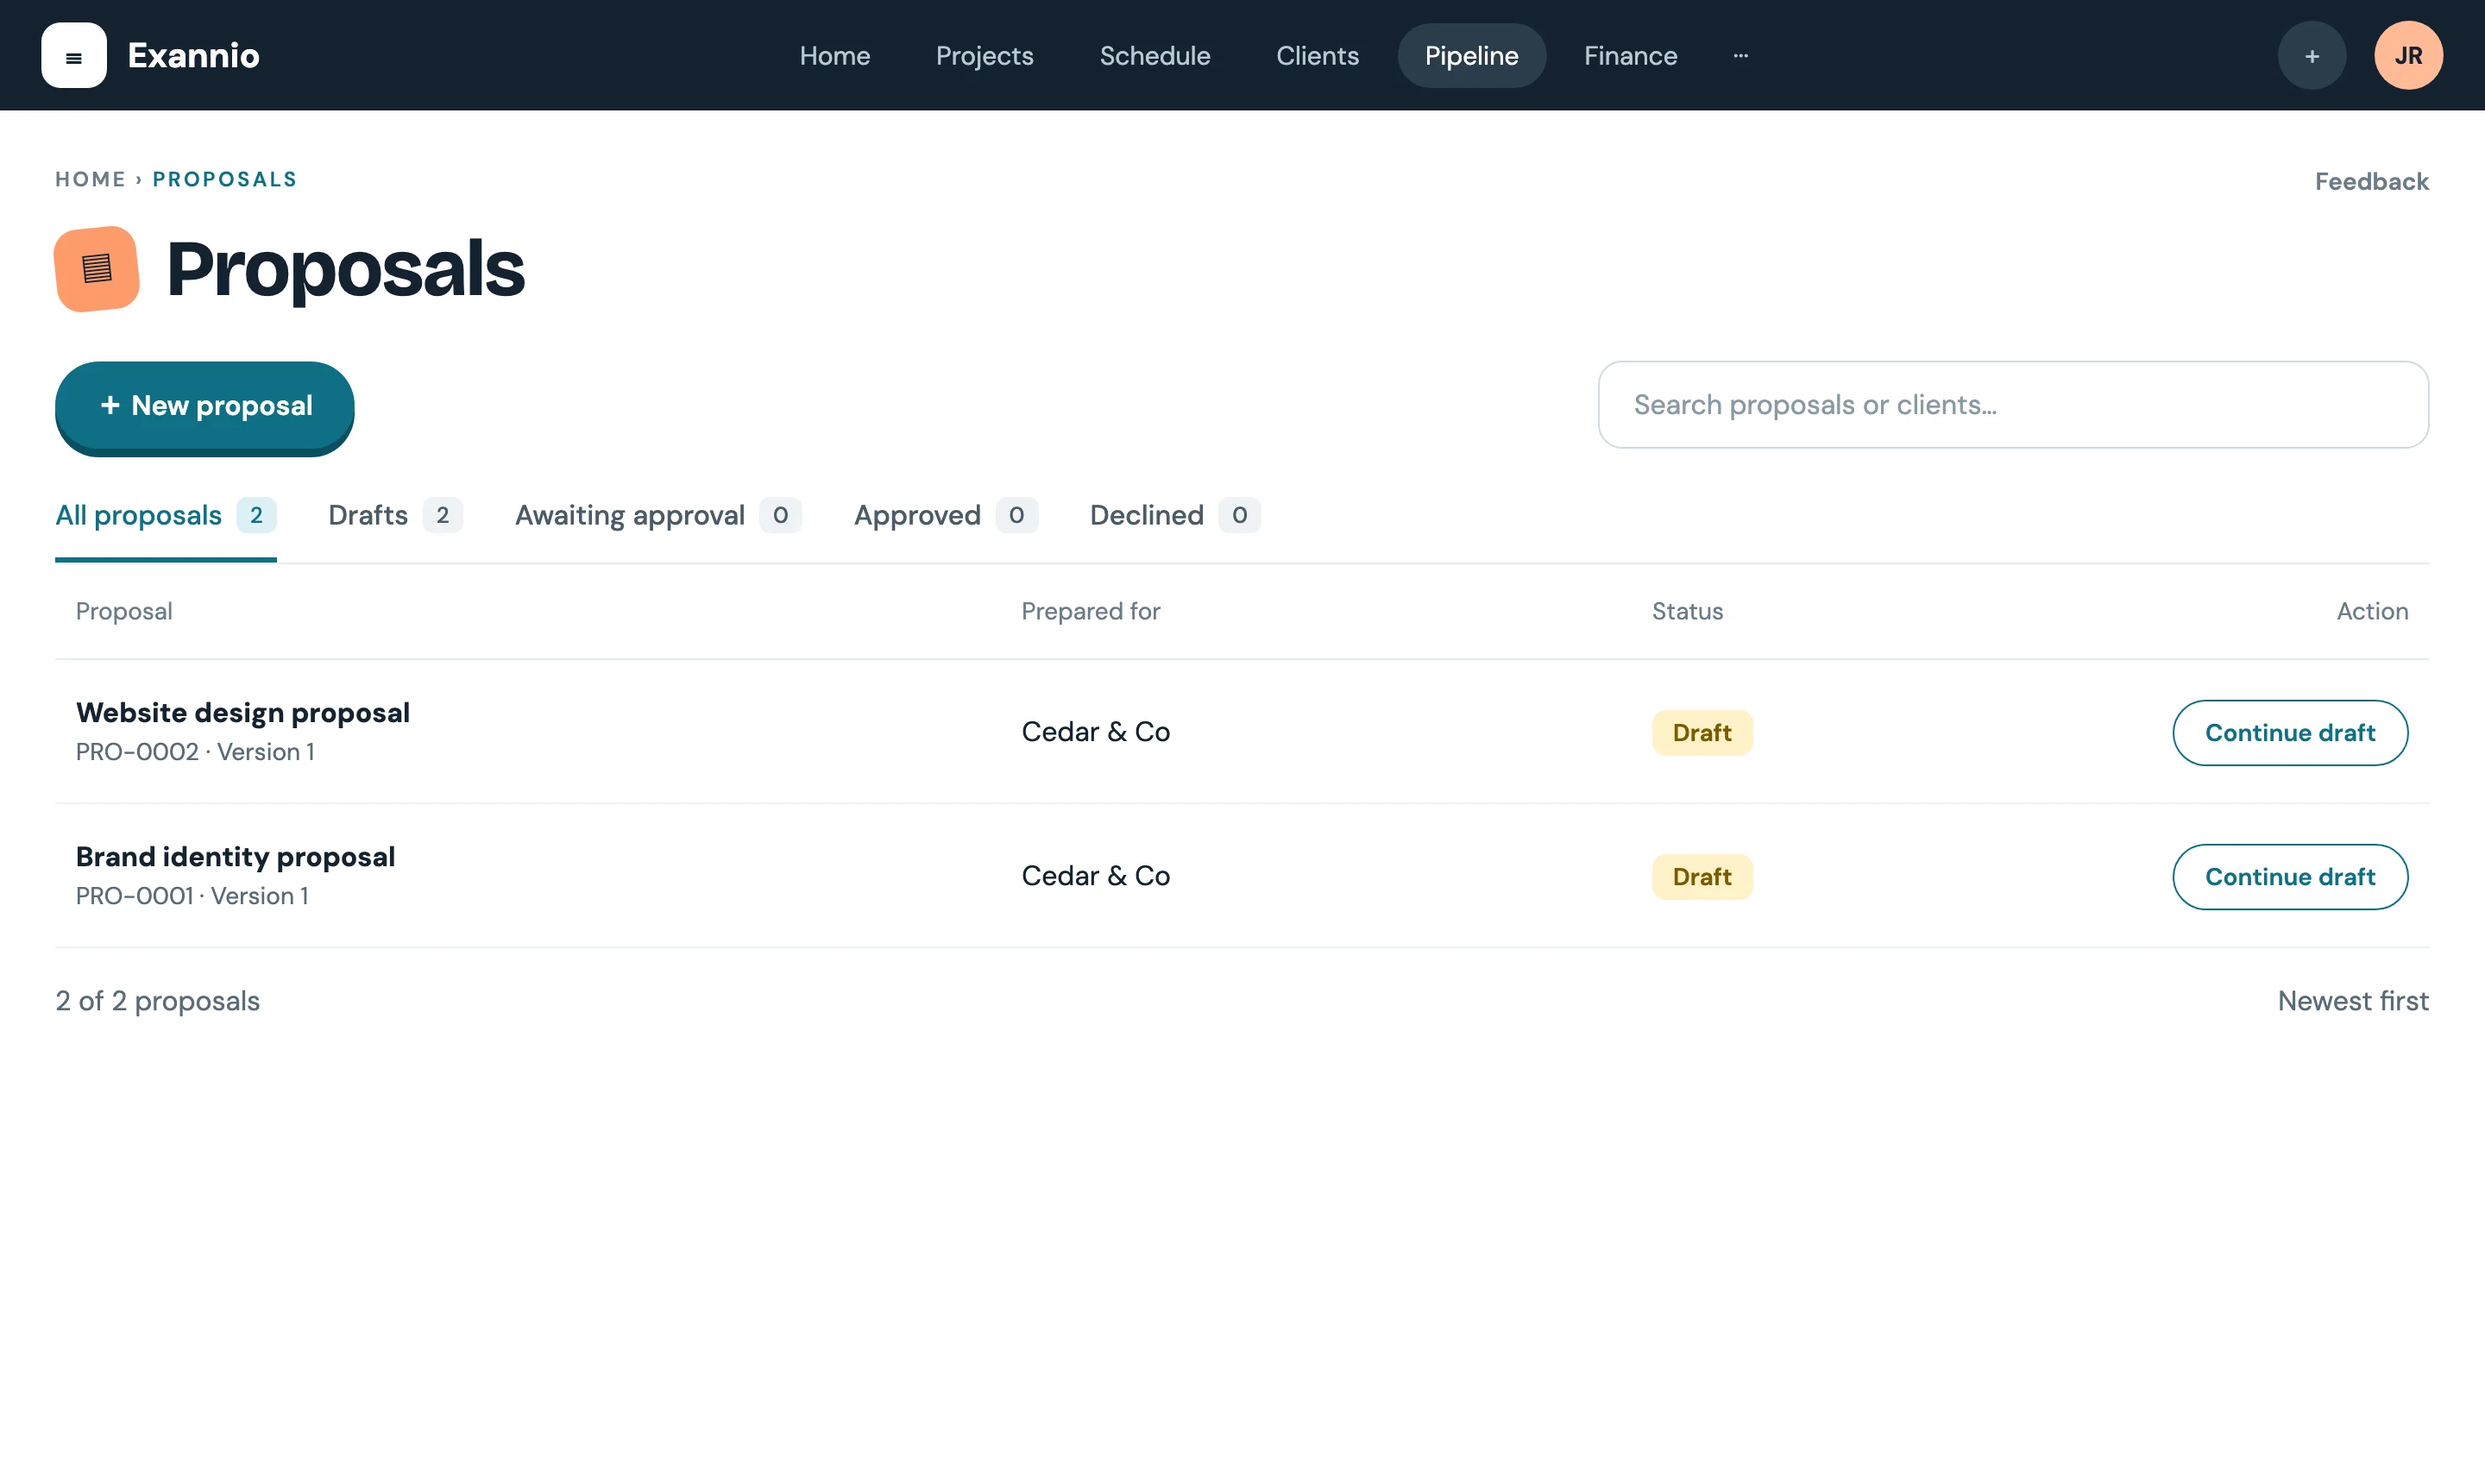2485x1484 pixels.
Task: Switch to the Declined tab
Action: [x=1175, y=515]
